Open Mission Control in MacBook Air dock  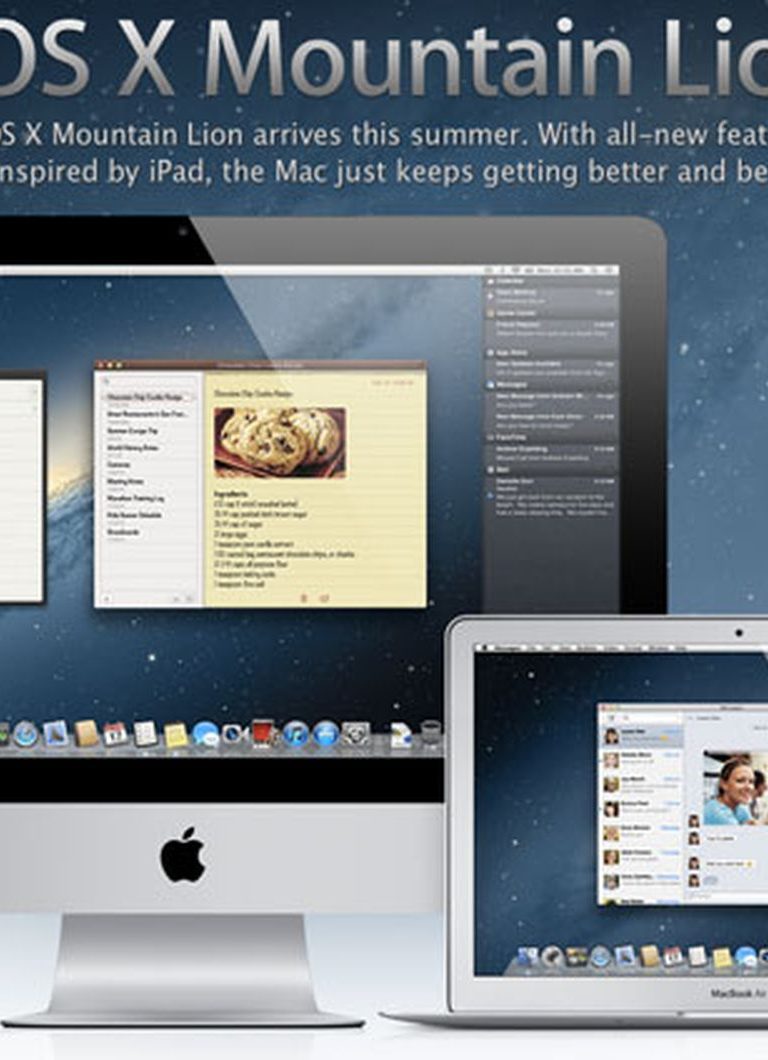coord(577,957)
